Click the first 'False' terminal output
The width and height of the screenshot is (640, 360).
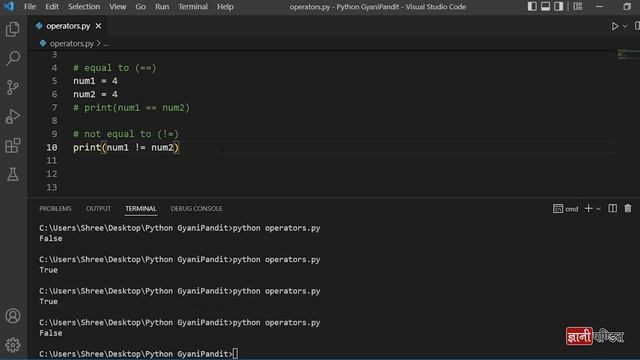click(51, 238)
